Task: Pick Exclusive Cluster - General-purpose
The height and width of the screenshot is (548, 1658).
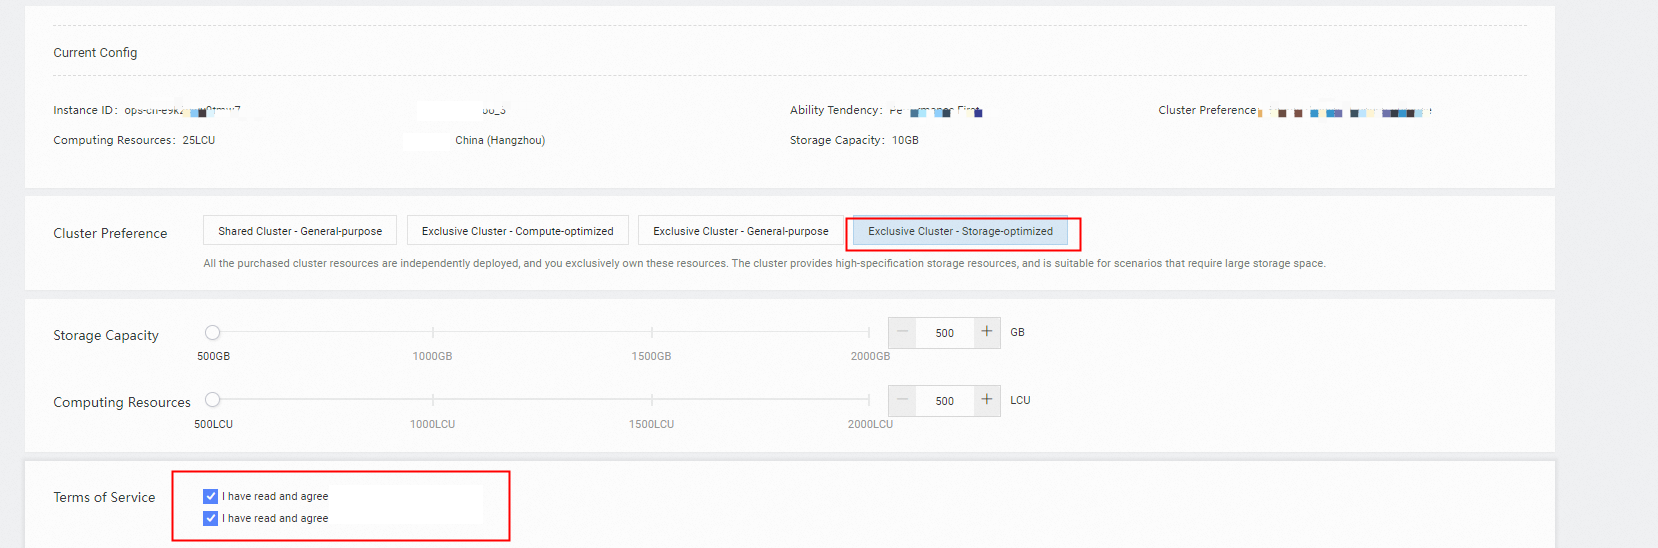Action: (x=741, y=231)
